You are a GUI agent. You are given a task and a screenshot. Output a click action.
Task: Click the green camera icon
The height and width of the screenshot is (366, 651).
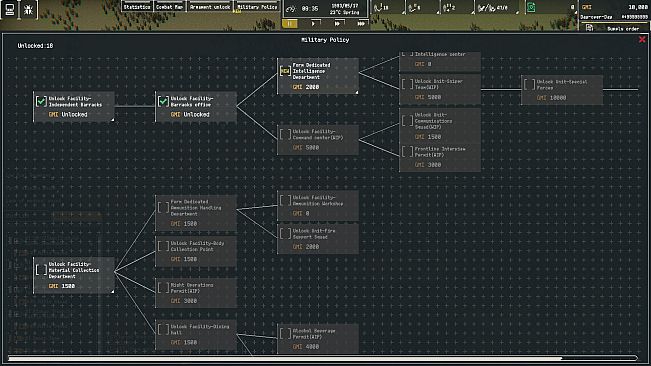coord(531,7)
